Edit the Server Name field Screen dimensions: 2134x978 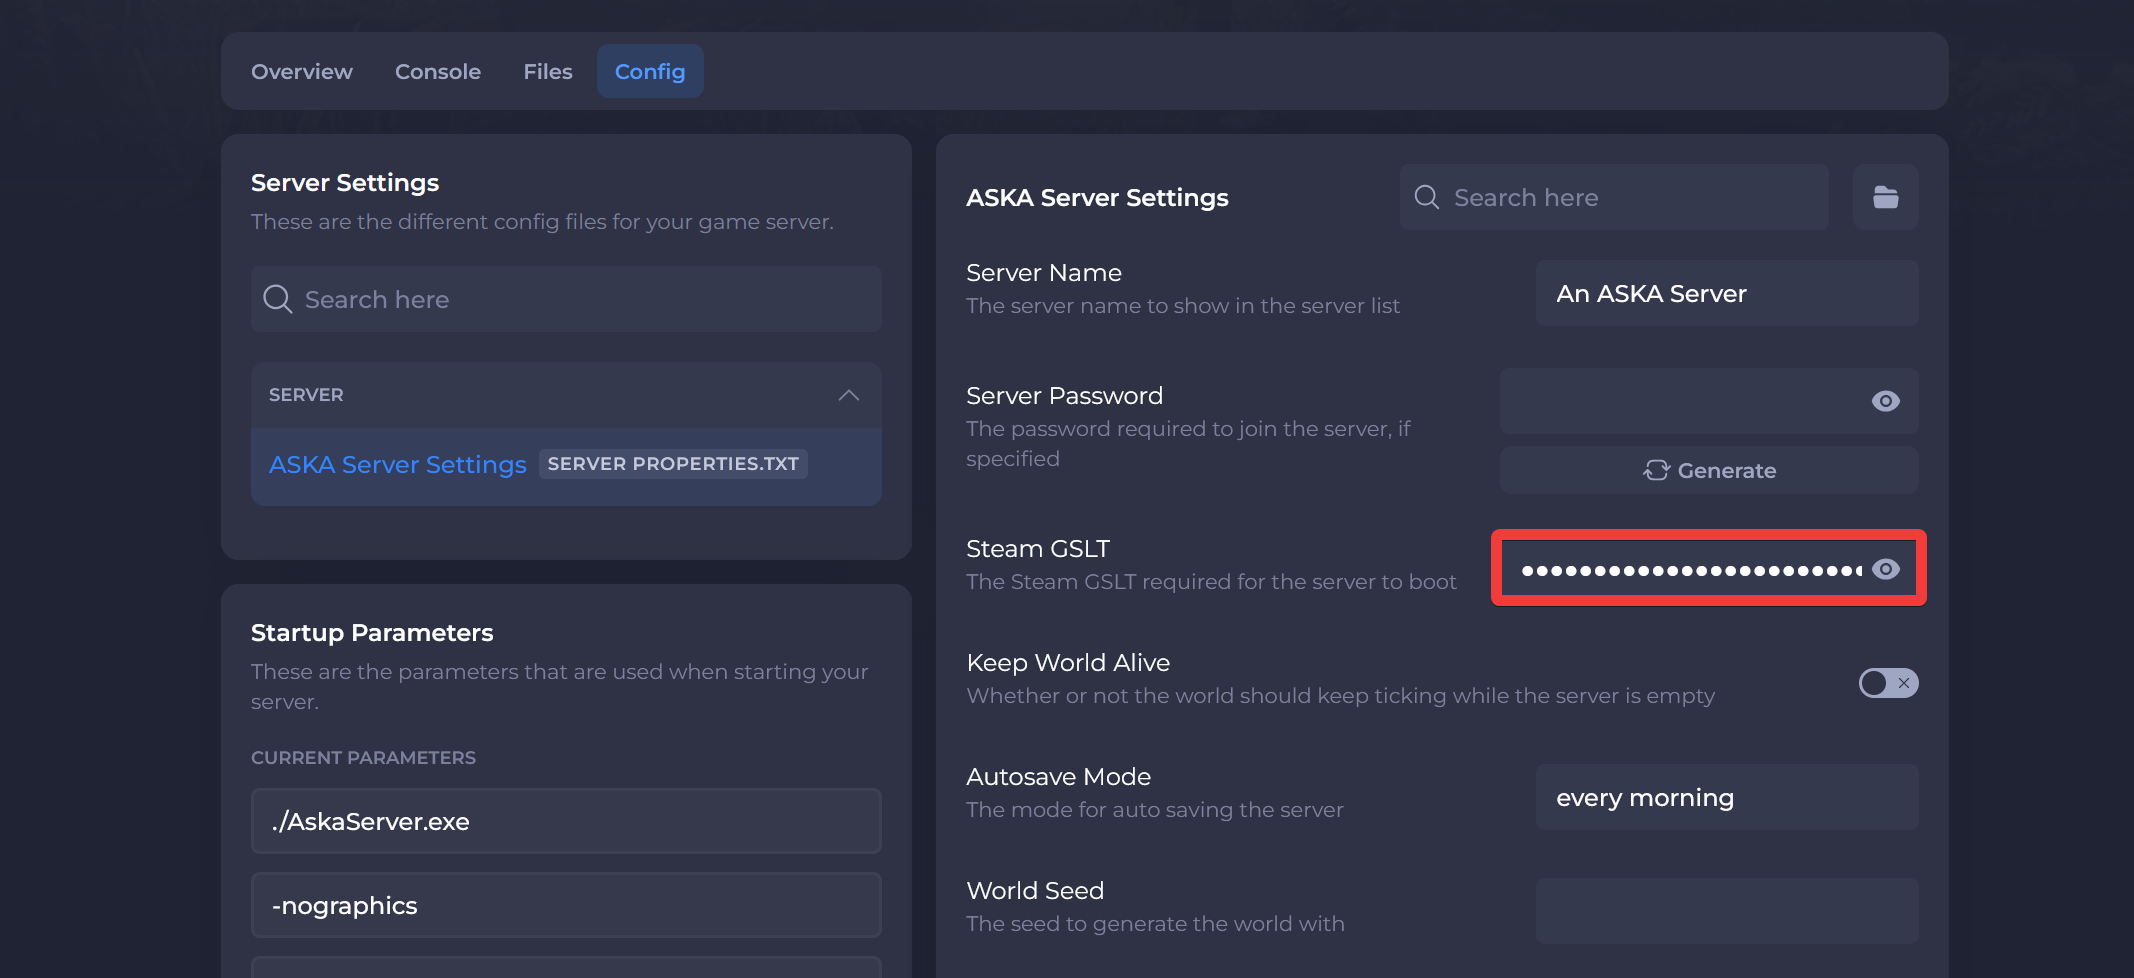pos(1727,293)
